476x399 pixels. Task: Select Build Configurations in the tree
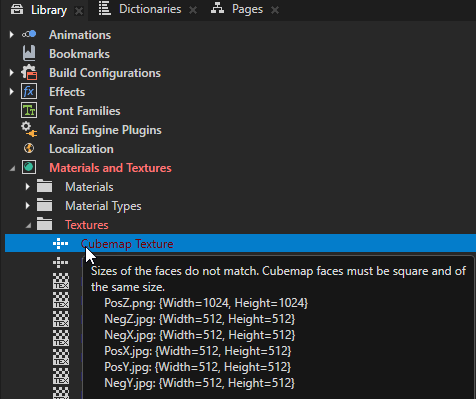click(x=105, y=73)
